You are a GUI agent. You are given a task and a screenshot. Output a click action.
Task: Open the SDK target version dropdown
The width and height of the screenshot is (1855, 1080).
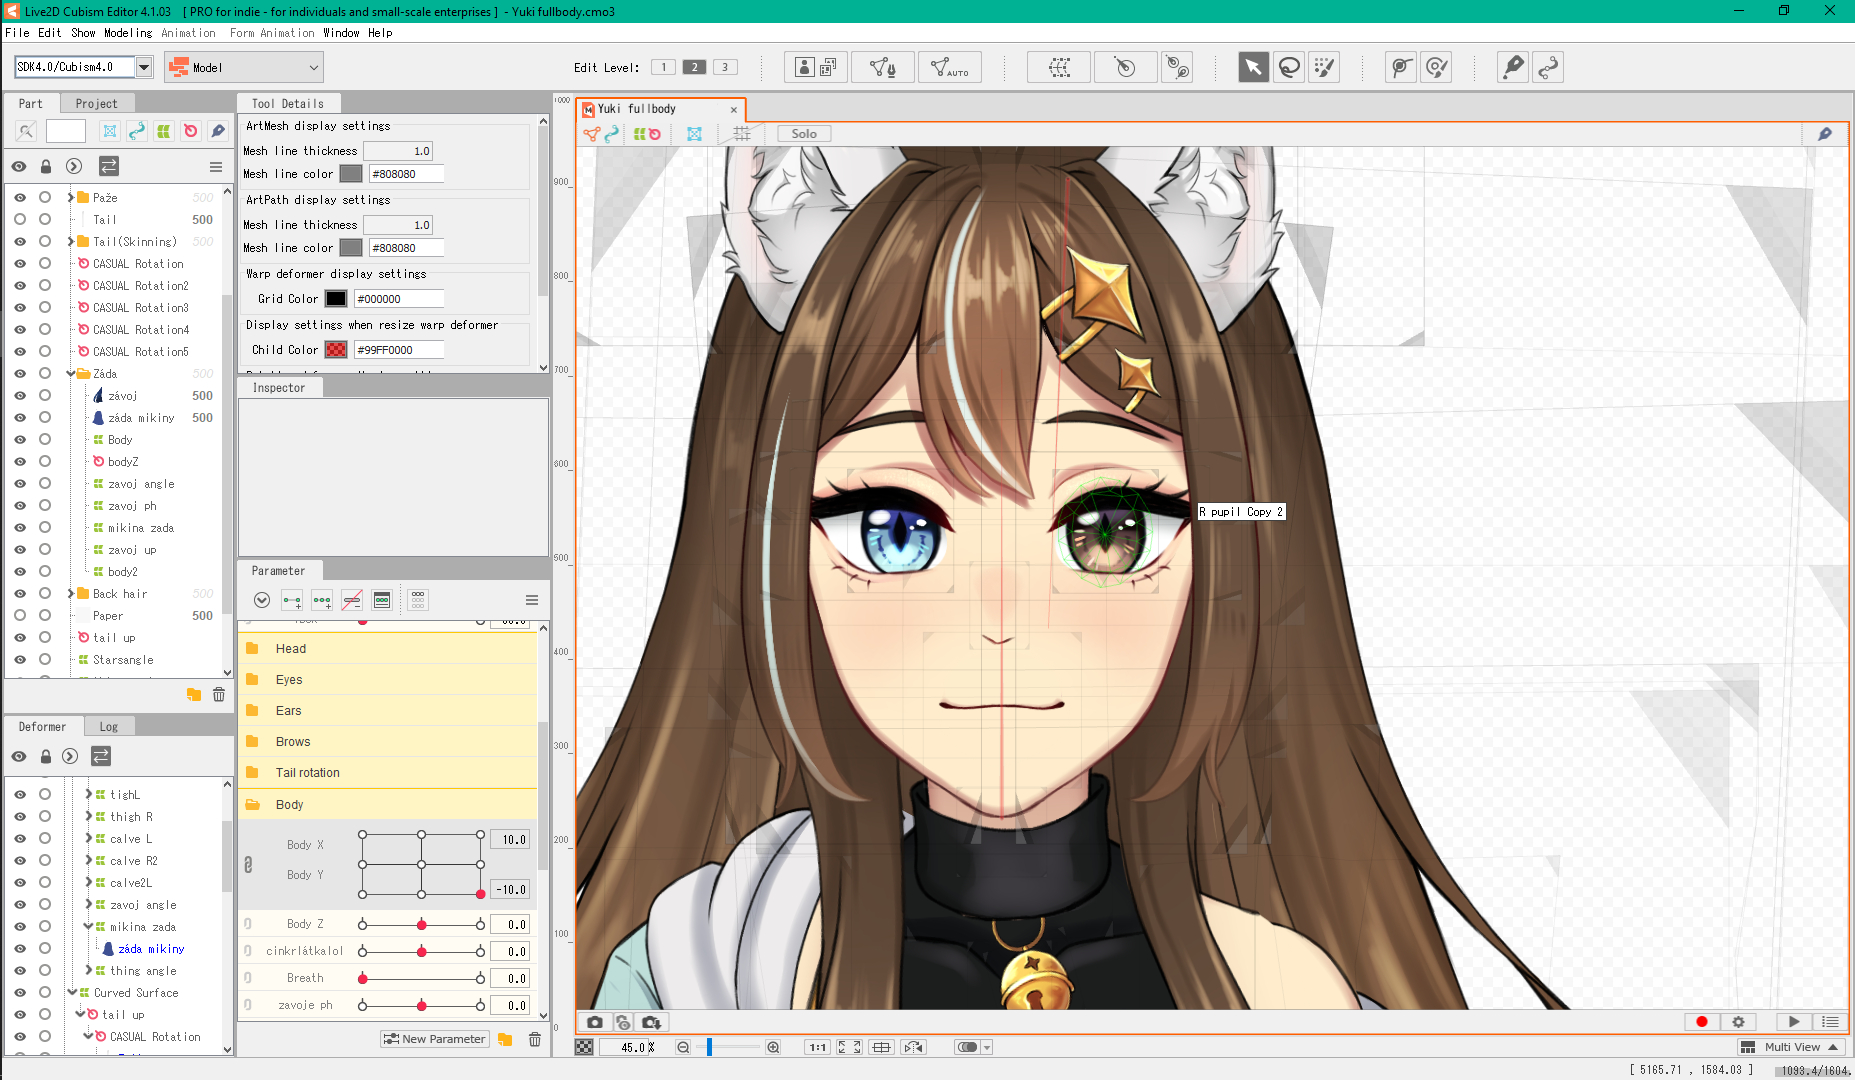point(144,67)
